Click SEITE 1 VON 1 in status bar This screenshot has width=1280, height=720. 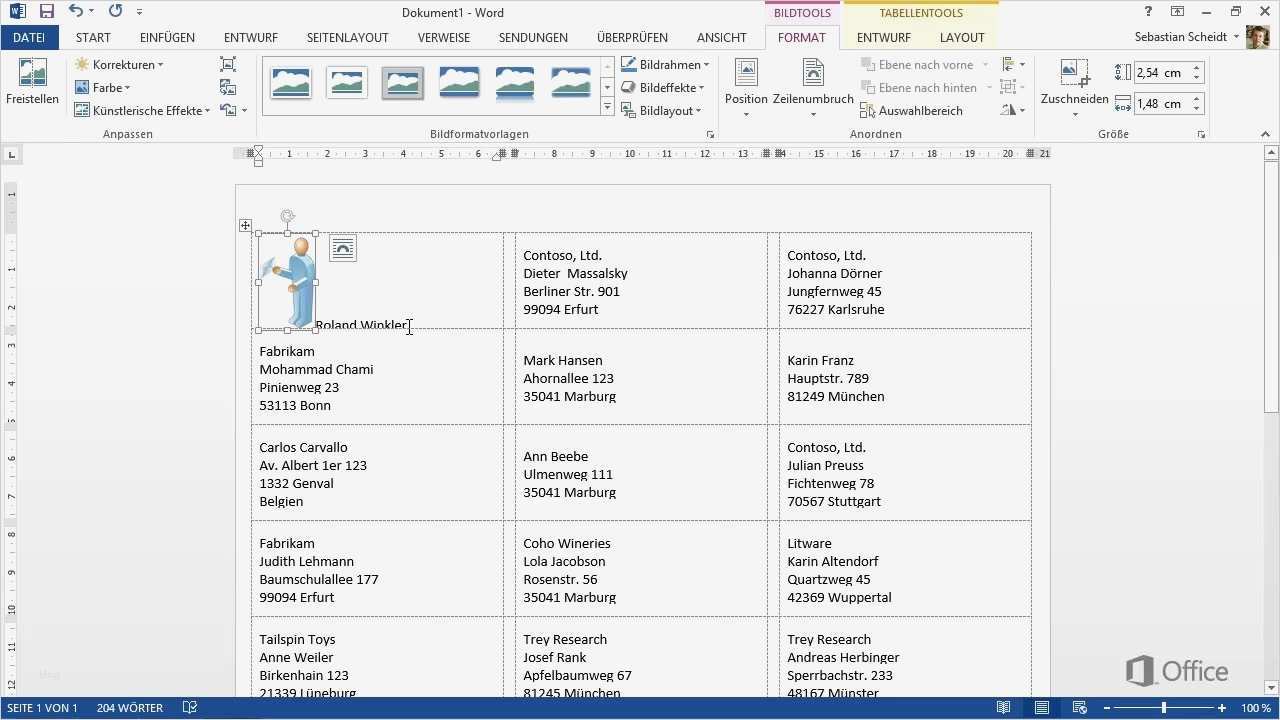(42, 707)
